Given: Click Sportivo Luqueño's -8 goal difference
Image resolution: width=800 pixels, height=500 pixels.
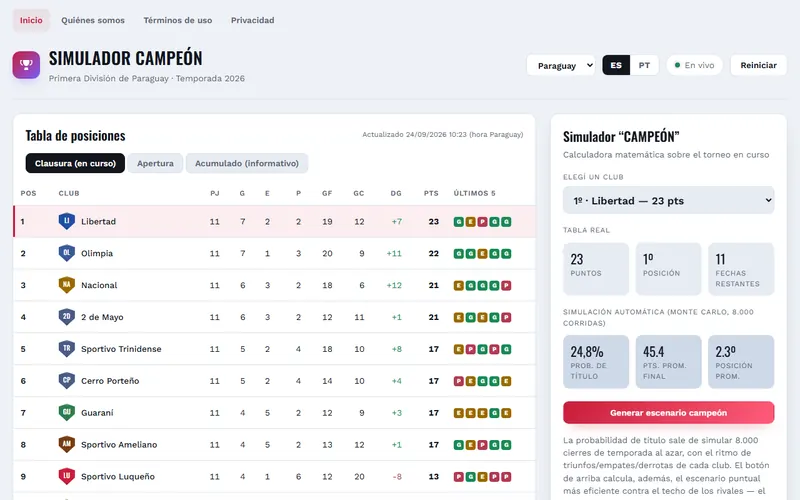Looking at the screenshot, I should [397, 477].
